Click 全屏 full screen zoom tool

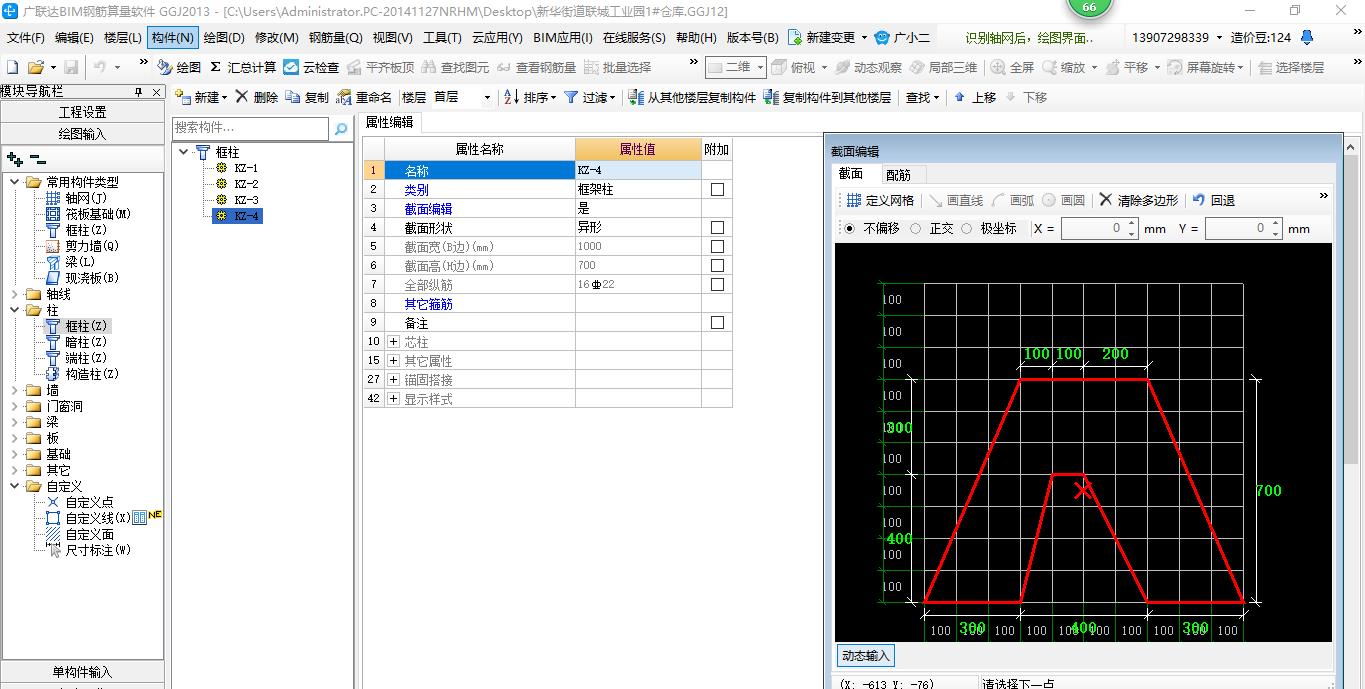click(1012, 67)
